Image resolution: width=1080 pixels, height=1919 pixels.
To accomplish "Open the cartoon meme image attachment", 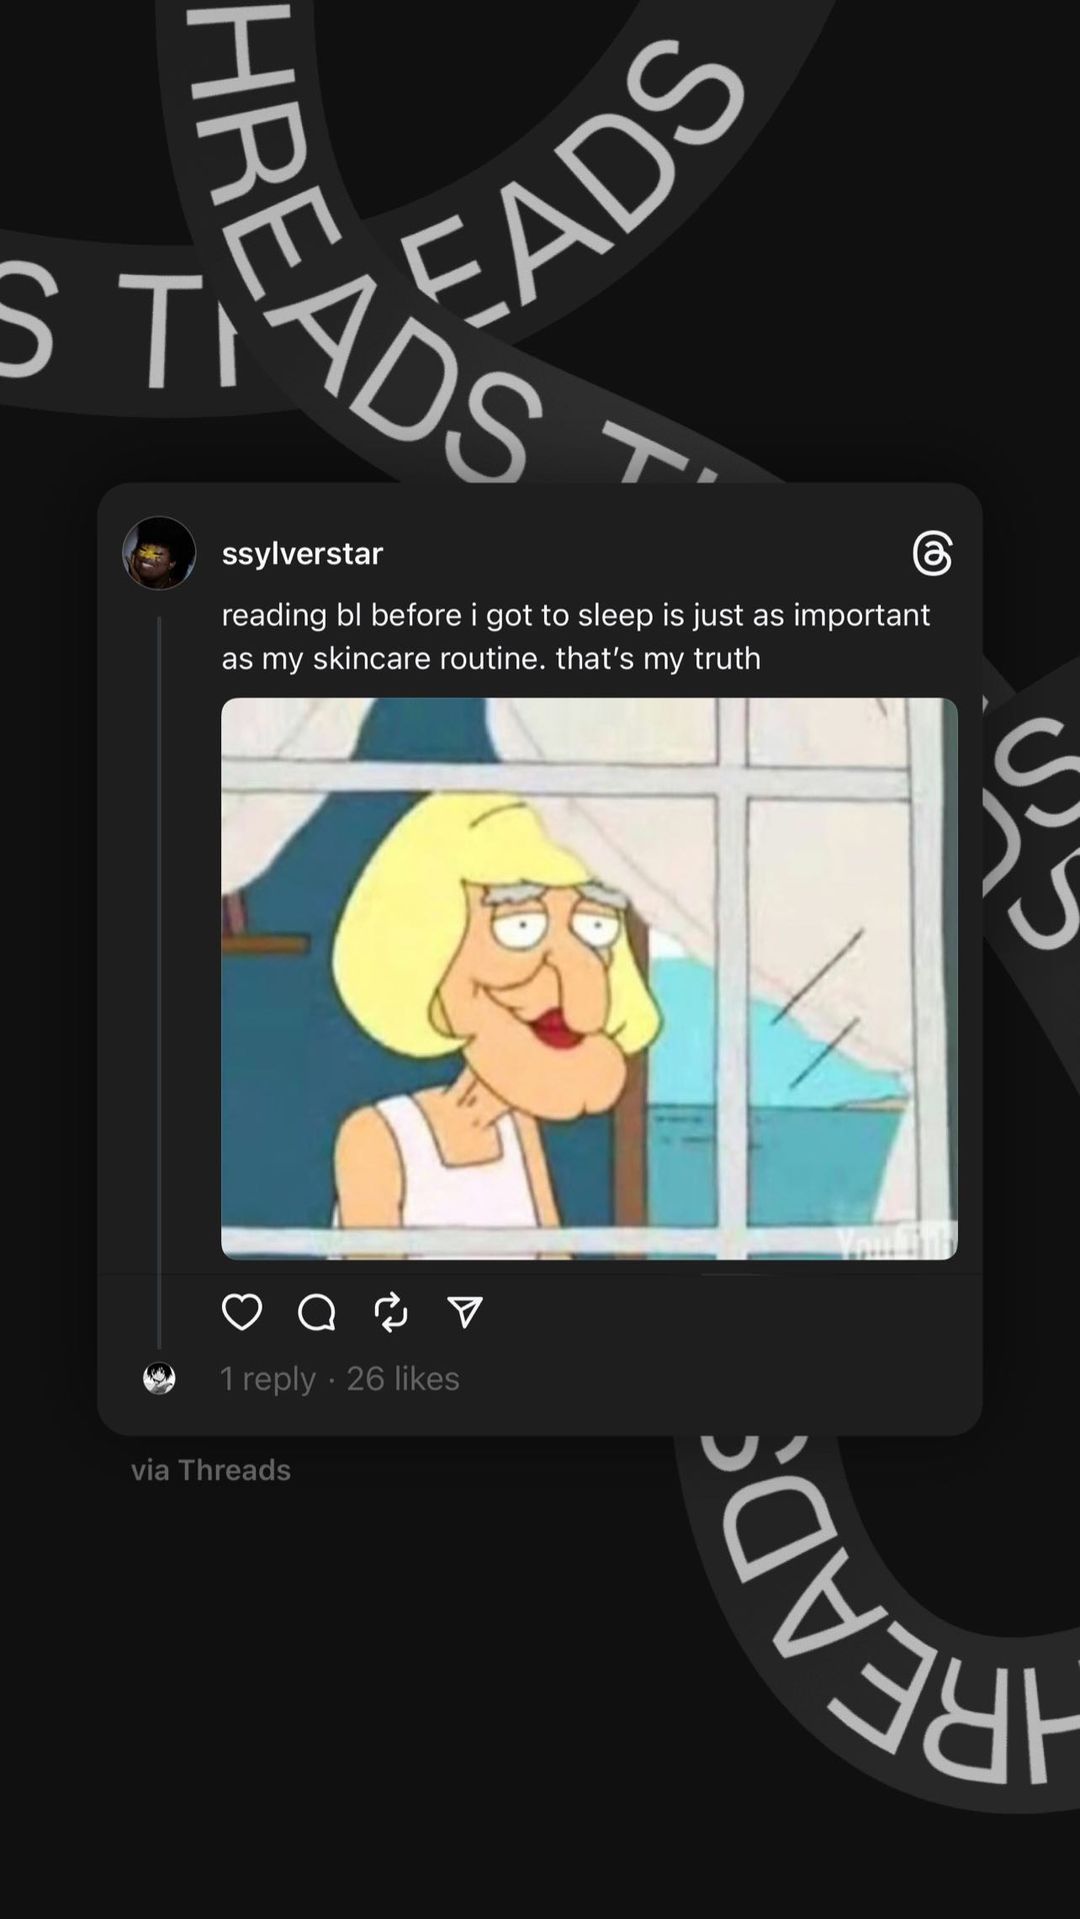I will [589, 978].
